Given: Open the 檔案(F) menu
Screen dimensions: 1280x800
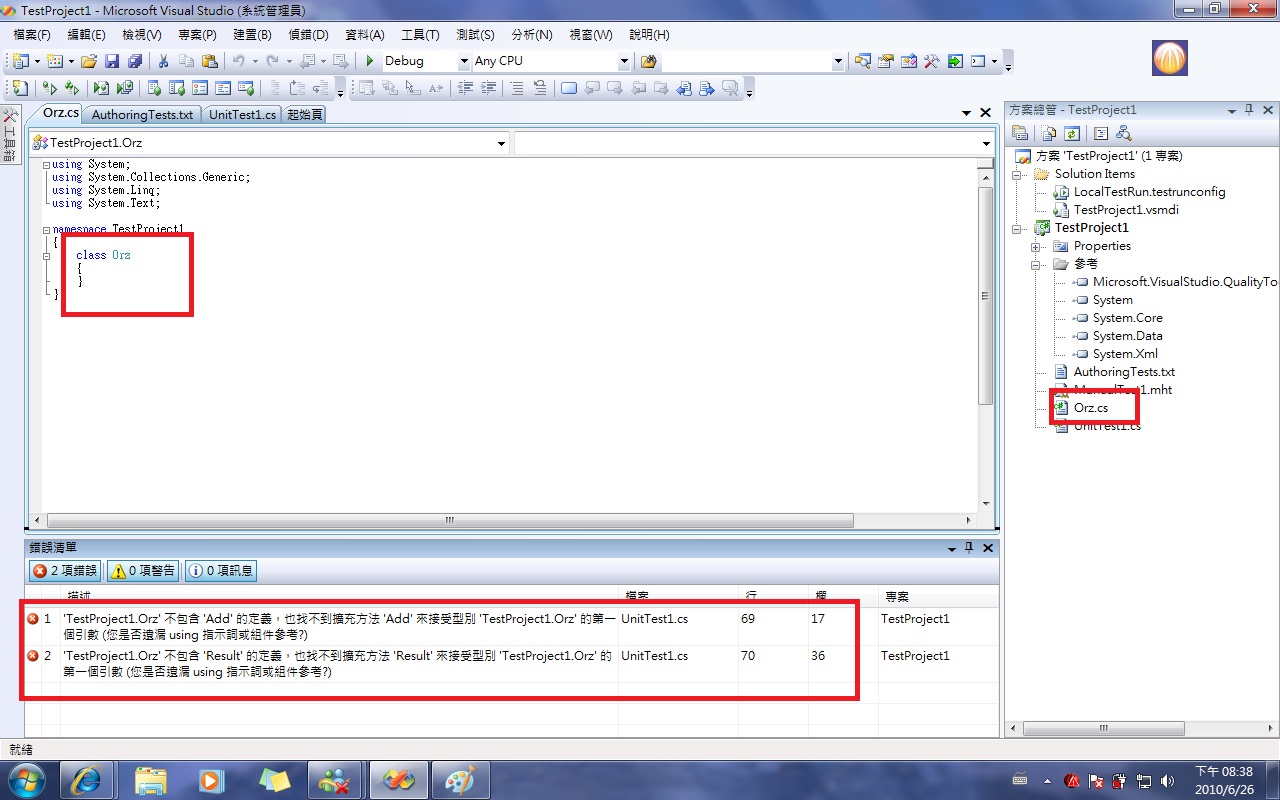Looking at the screenshot, I should point(32,34).
